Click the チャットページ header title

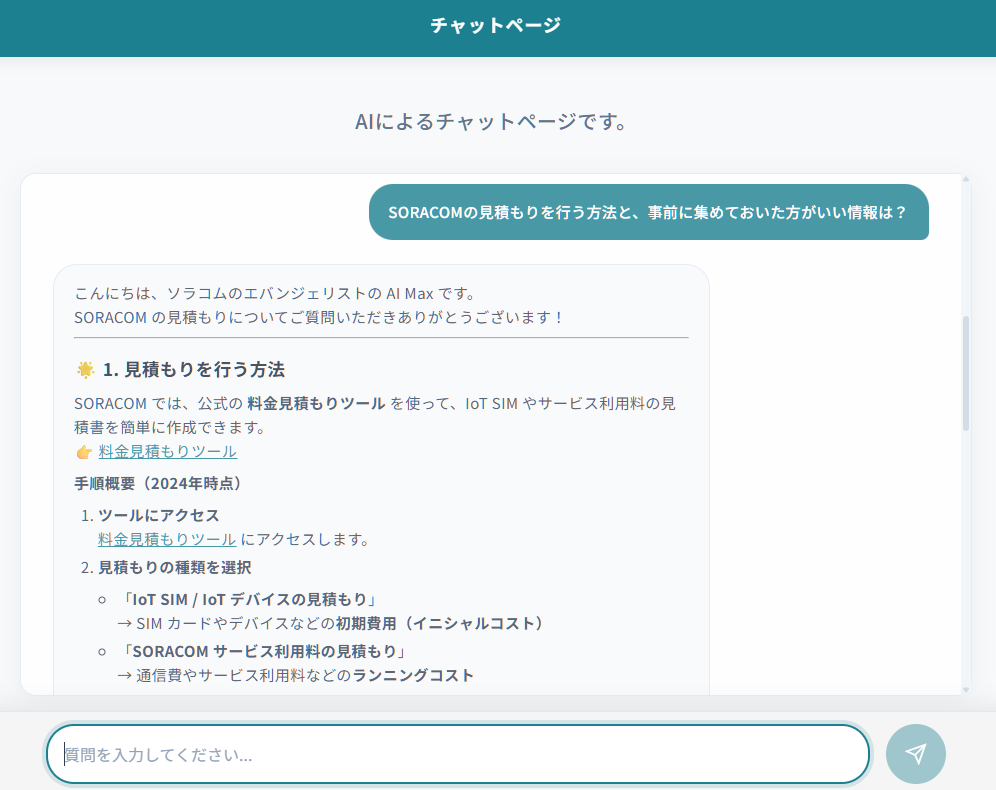496,26
